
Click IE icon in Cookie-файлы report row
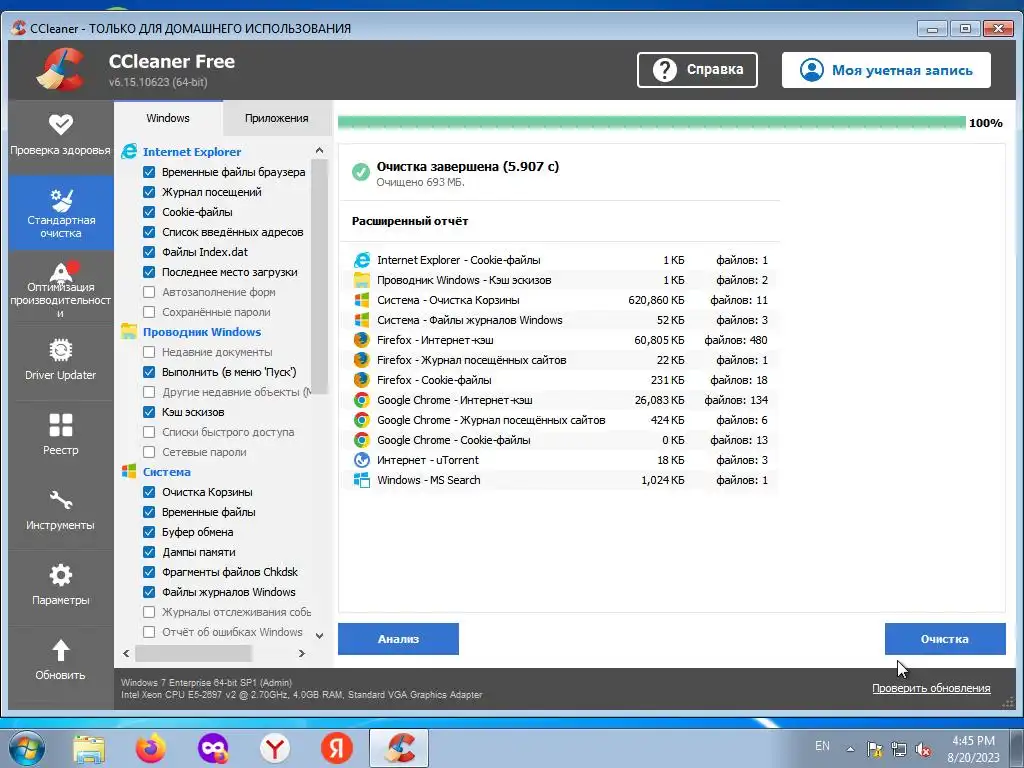click(x=362, y=260)
